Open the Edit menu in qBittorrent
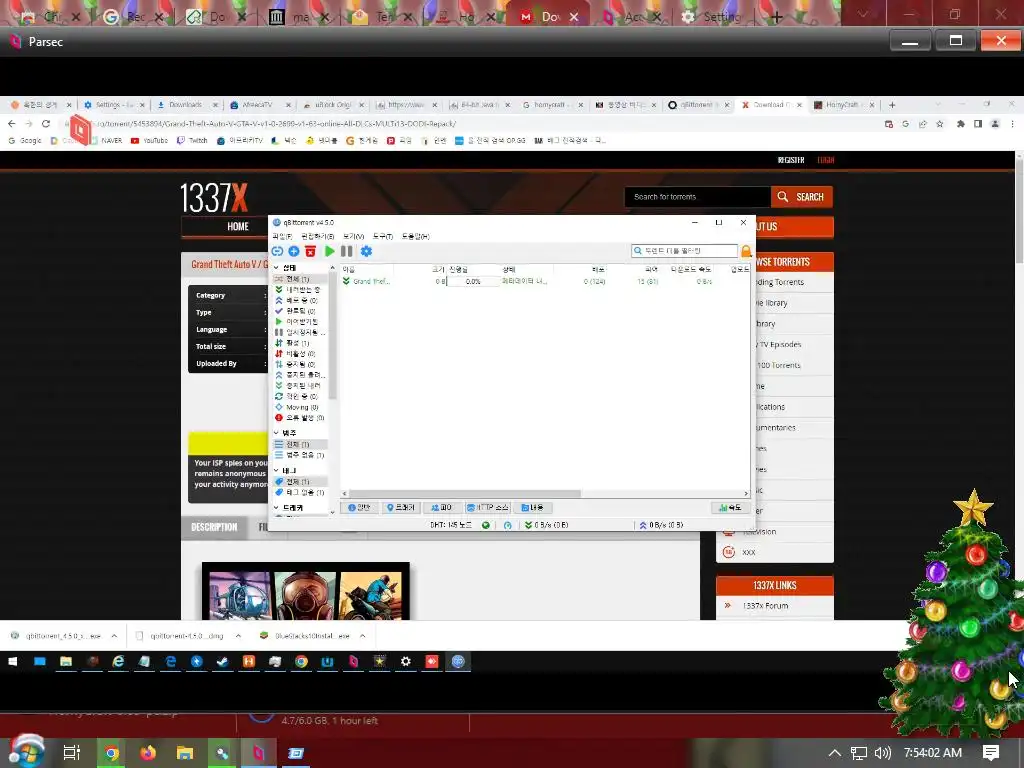Screen dimensions: 1024x768 tap(317, 236)
